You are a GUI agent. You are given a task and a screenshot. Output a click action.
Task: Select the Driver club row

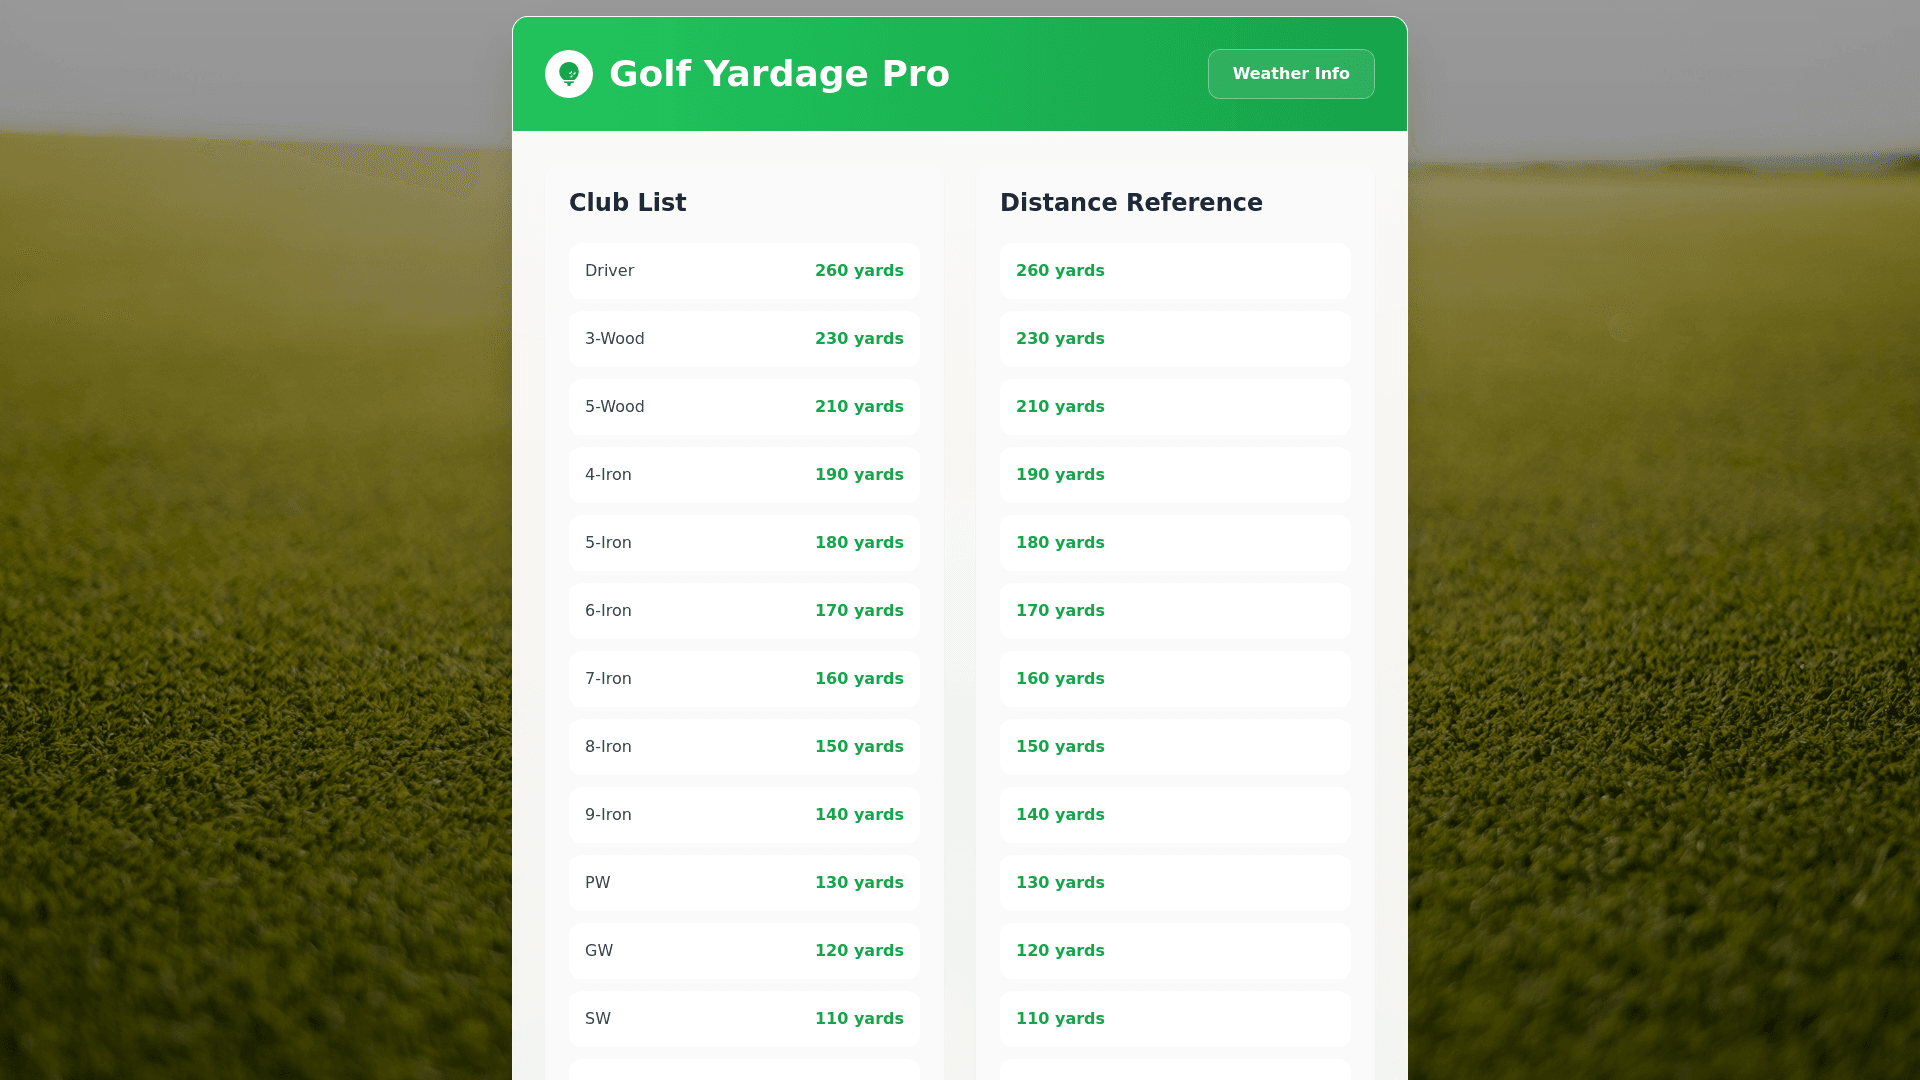point(744,271)
